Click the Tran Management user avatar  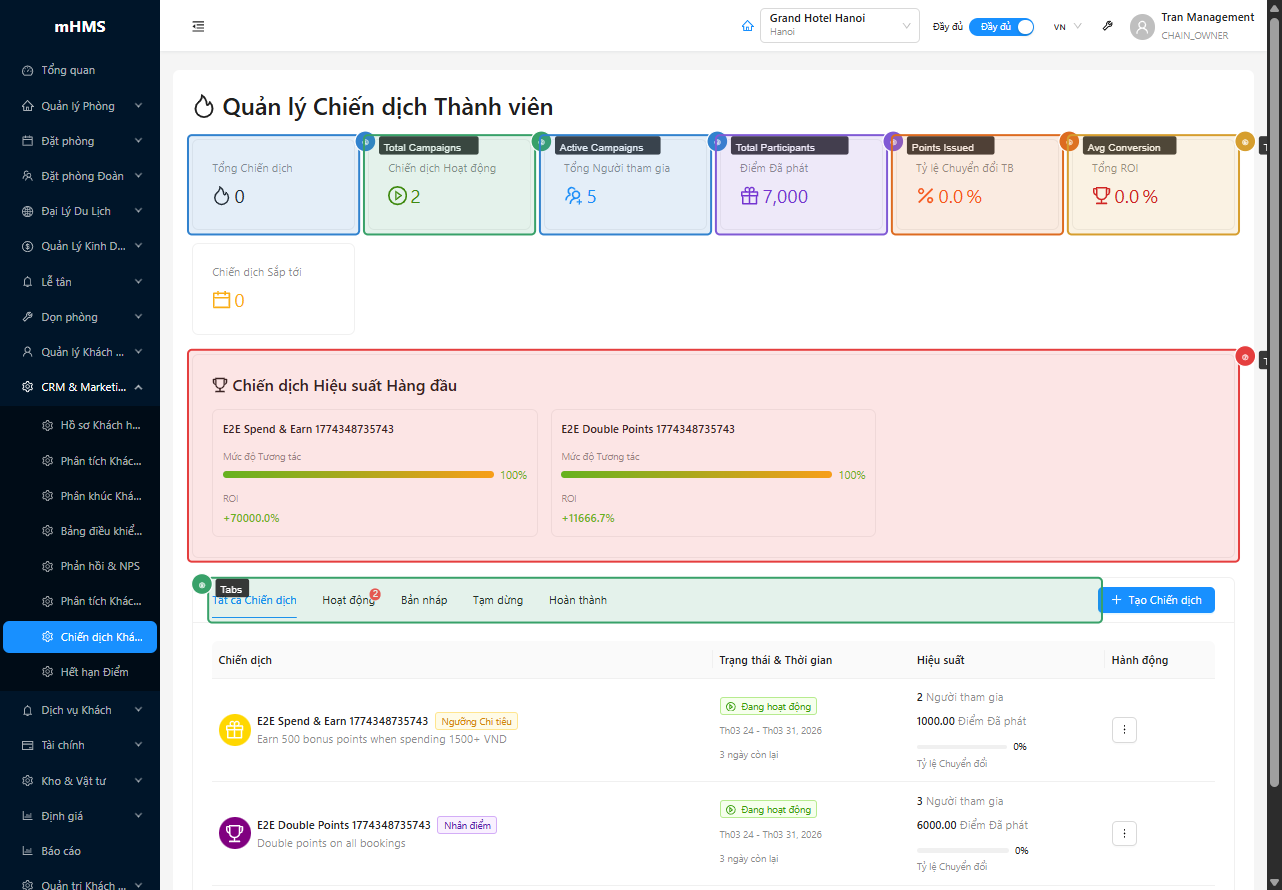pyautogui.click(x=1142, y=27)
